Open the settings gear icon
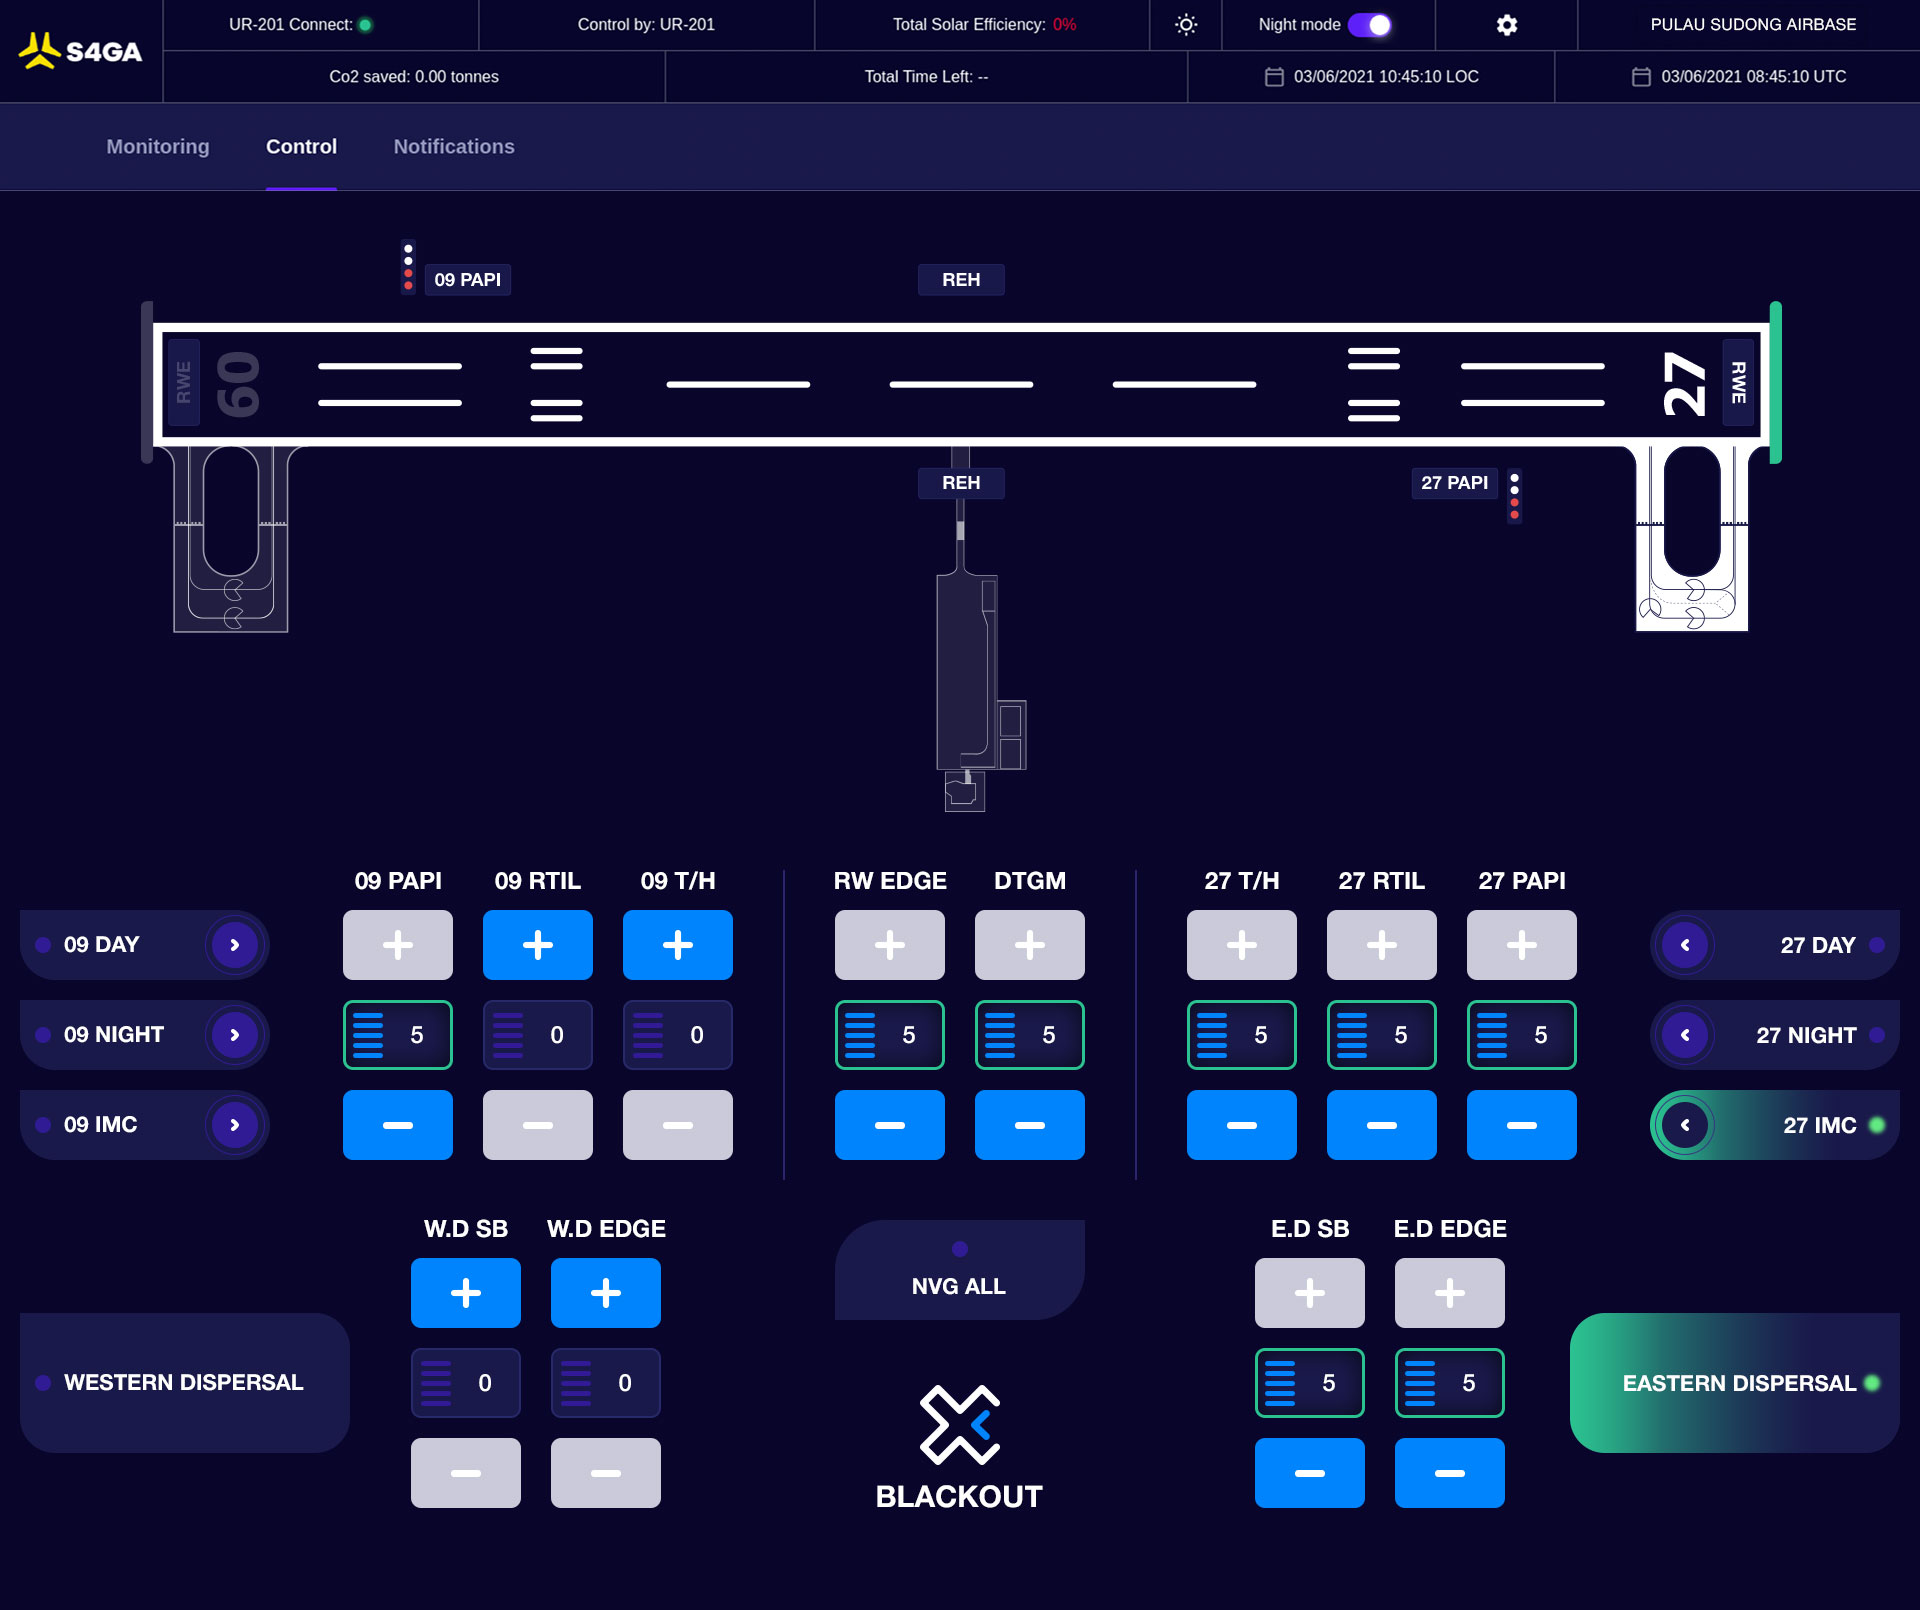The width and height of the screenshot is (1920, 1610). tap(1506, 25)
